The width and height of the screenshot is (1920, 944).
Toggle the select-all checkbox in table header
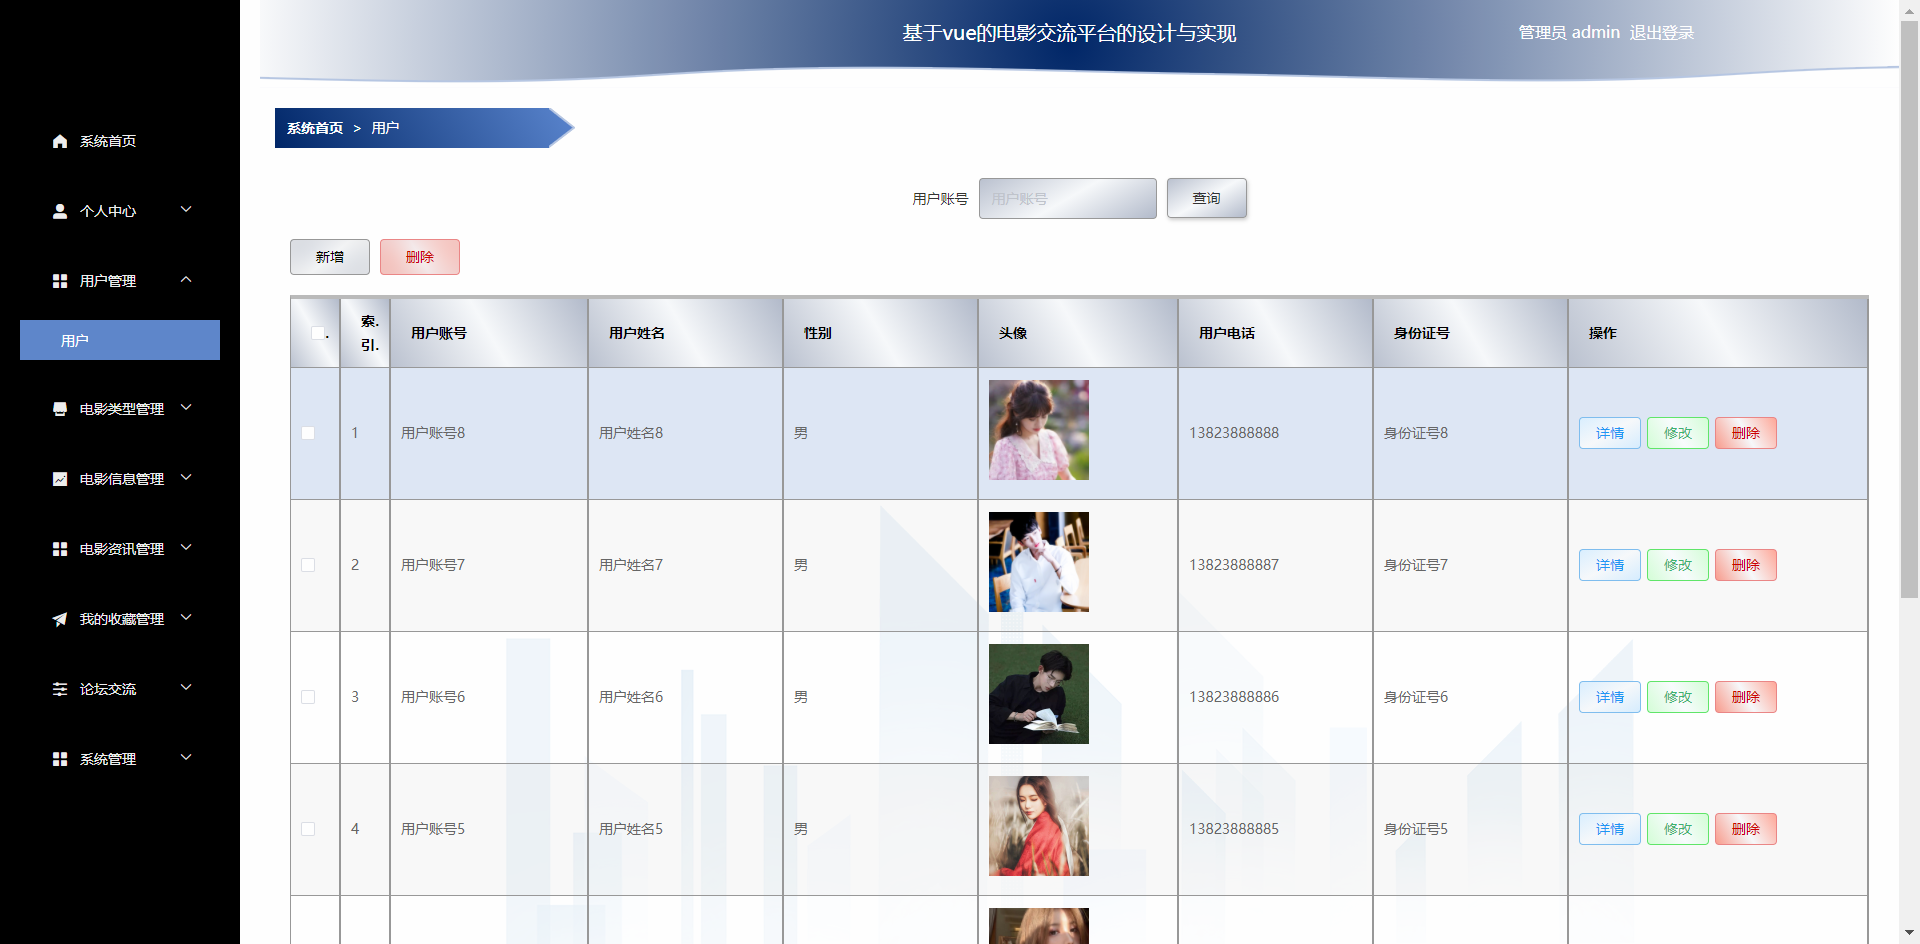point(318,333)
